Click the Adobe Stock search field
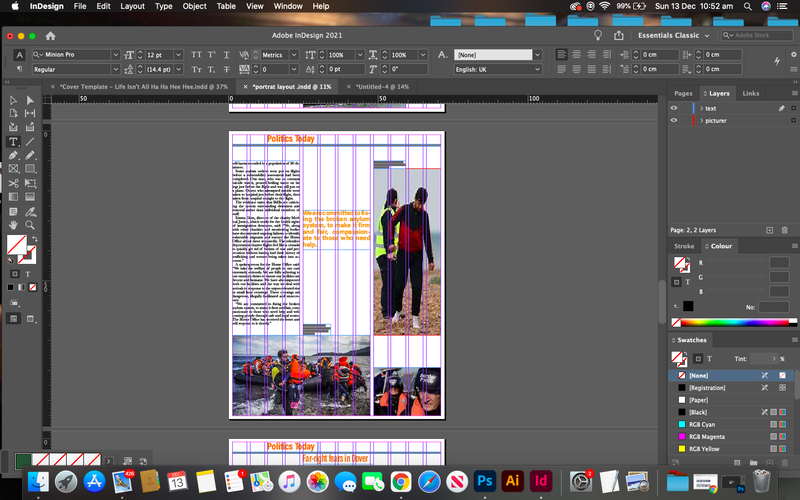This screenshot has height=500, width=800. [756, 35]
